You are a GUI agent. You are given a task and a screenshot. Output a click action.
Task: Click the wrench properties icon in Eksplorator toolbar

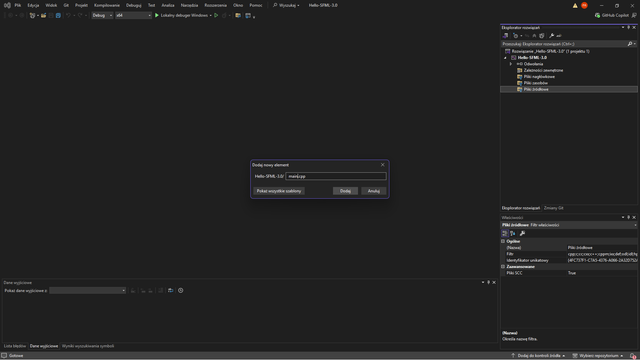(551, 36)
